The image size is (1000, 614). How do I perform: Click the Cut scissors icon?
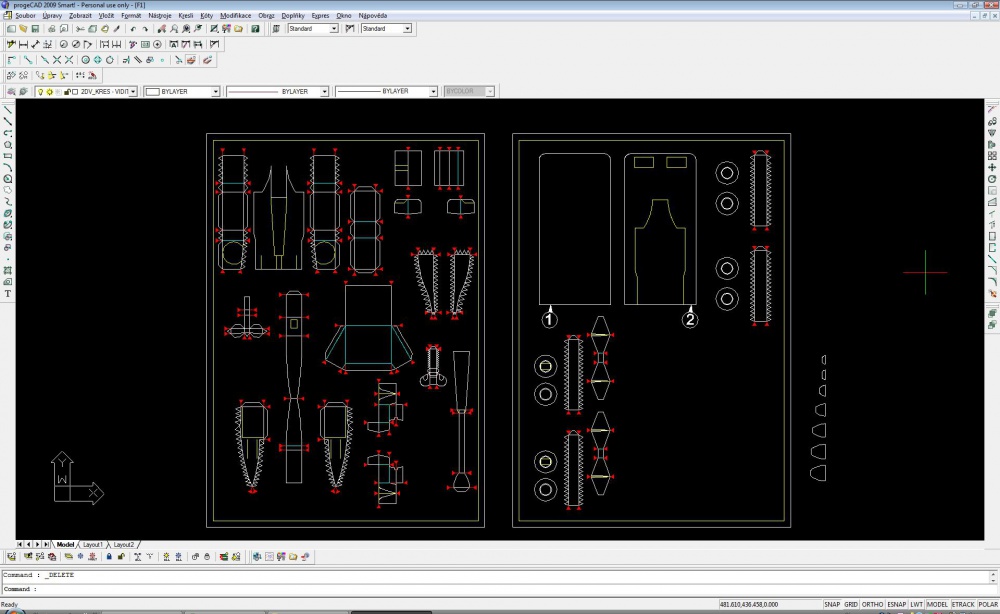pyautogui.click(x=80, y=29)
